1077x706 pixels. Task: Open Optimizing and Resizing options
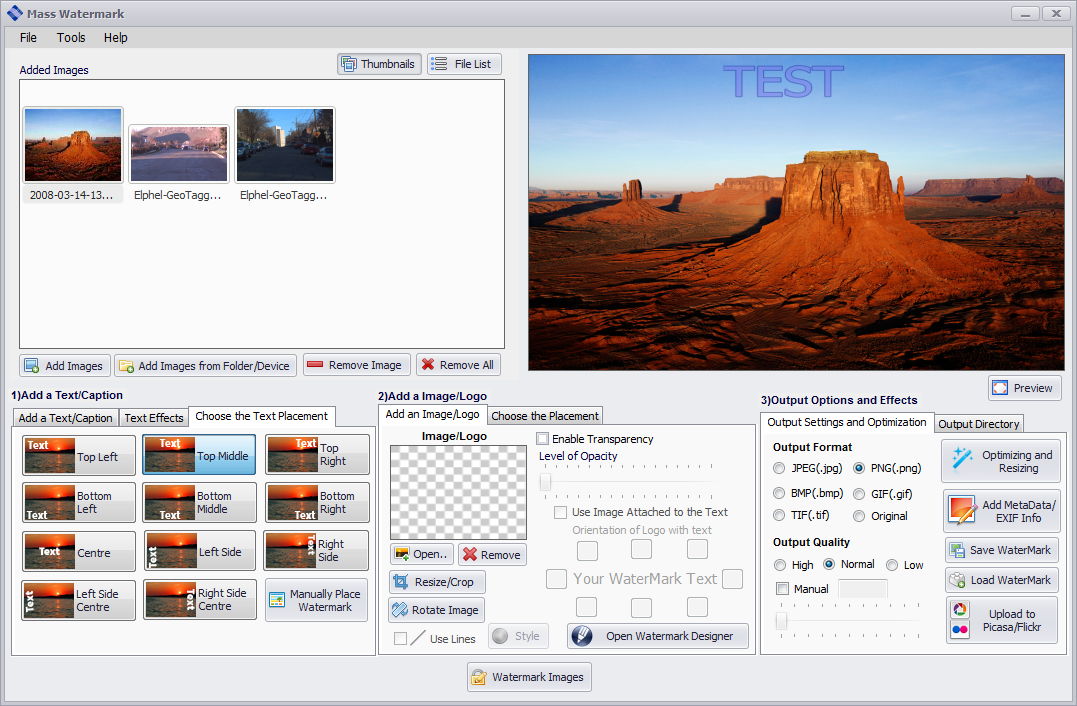coord(1001,461)
